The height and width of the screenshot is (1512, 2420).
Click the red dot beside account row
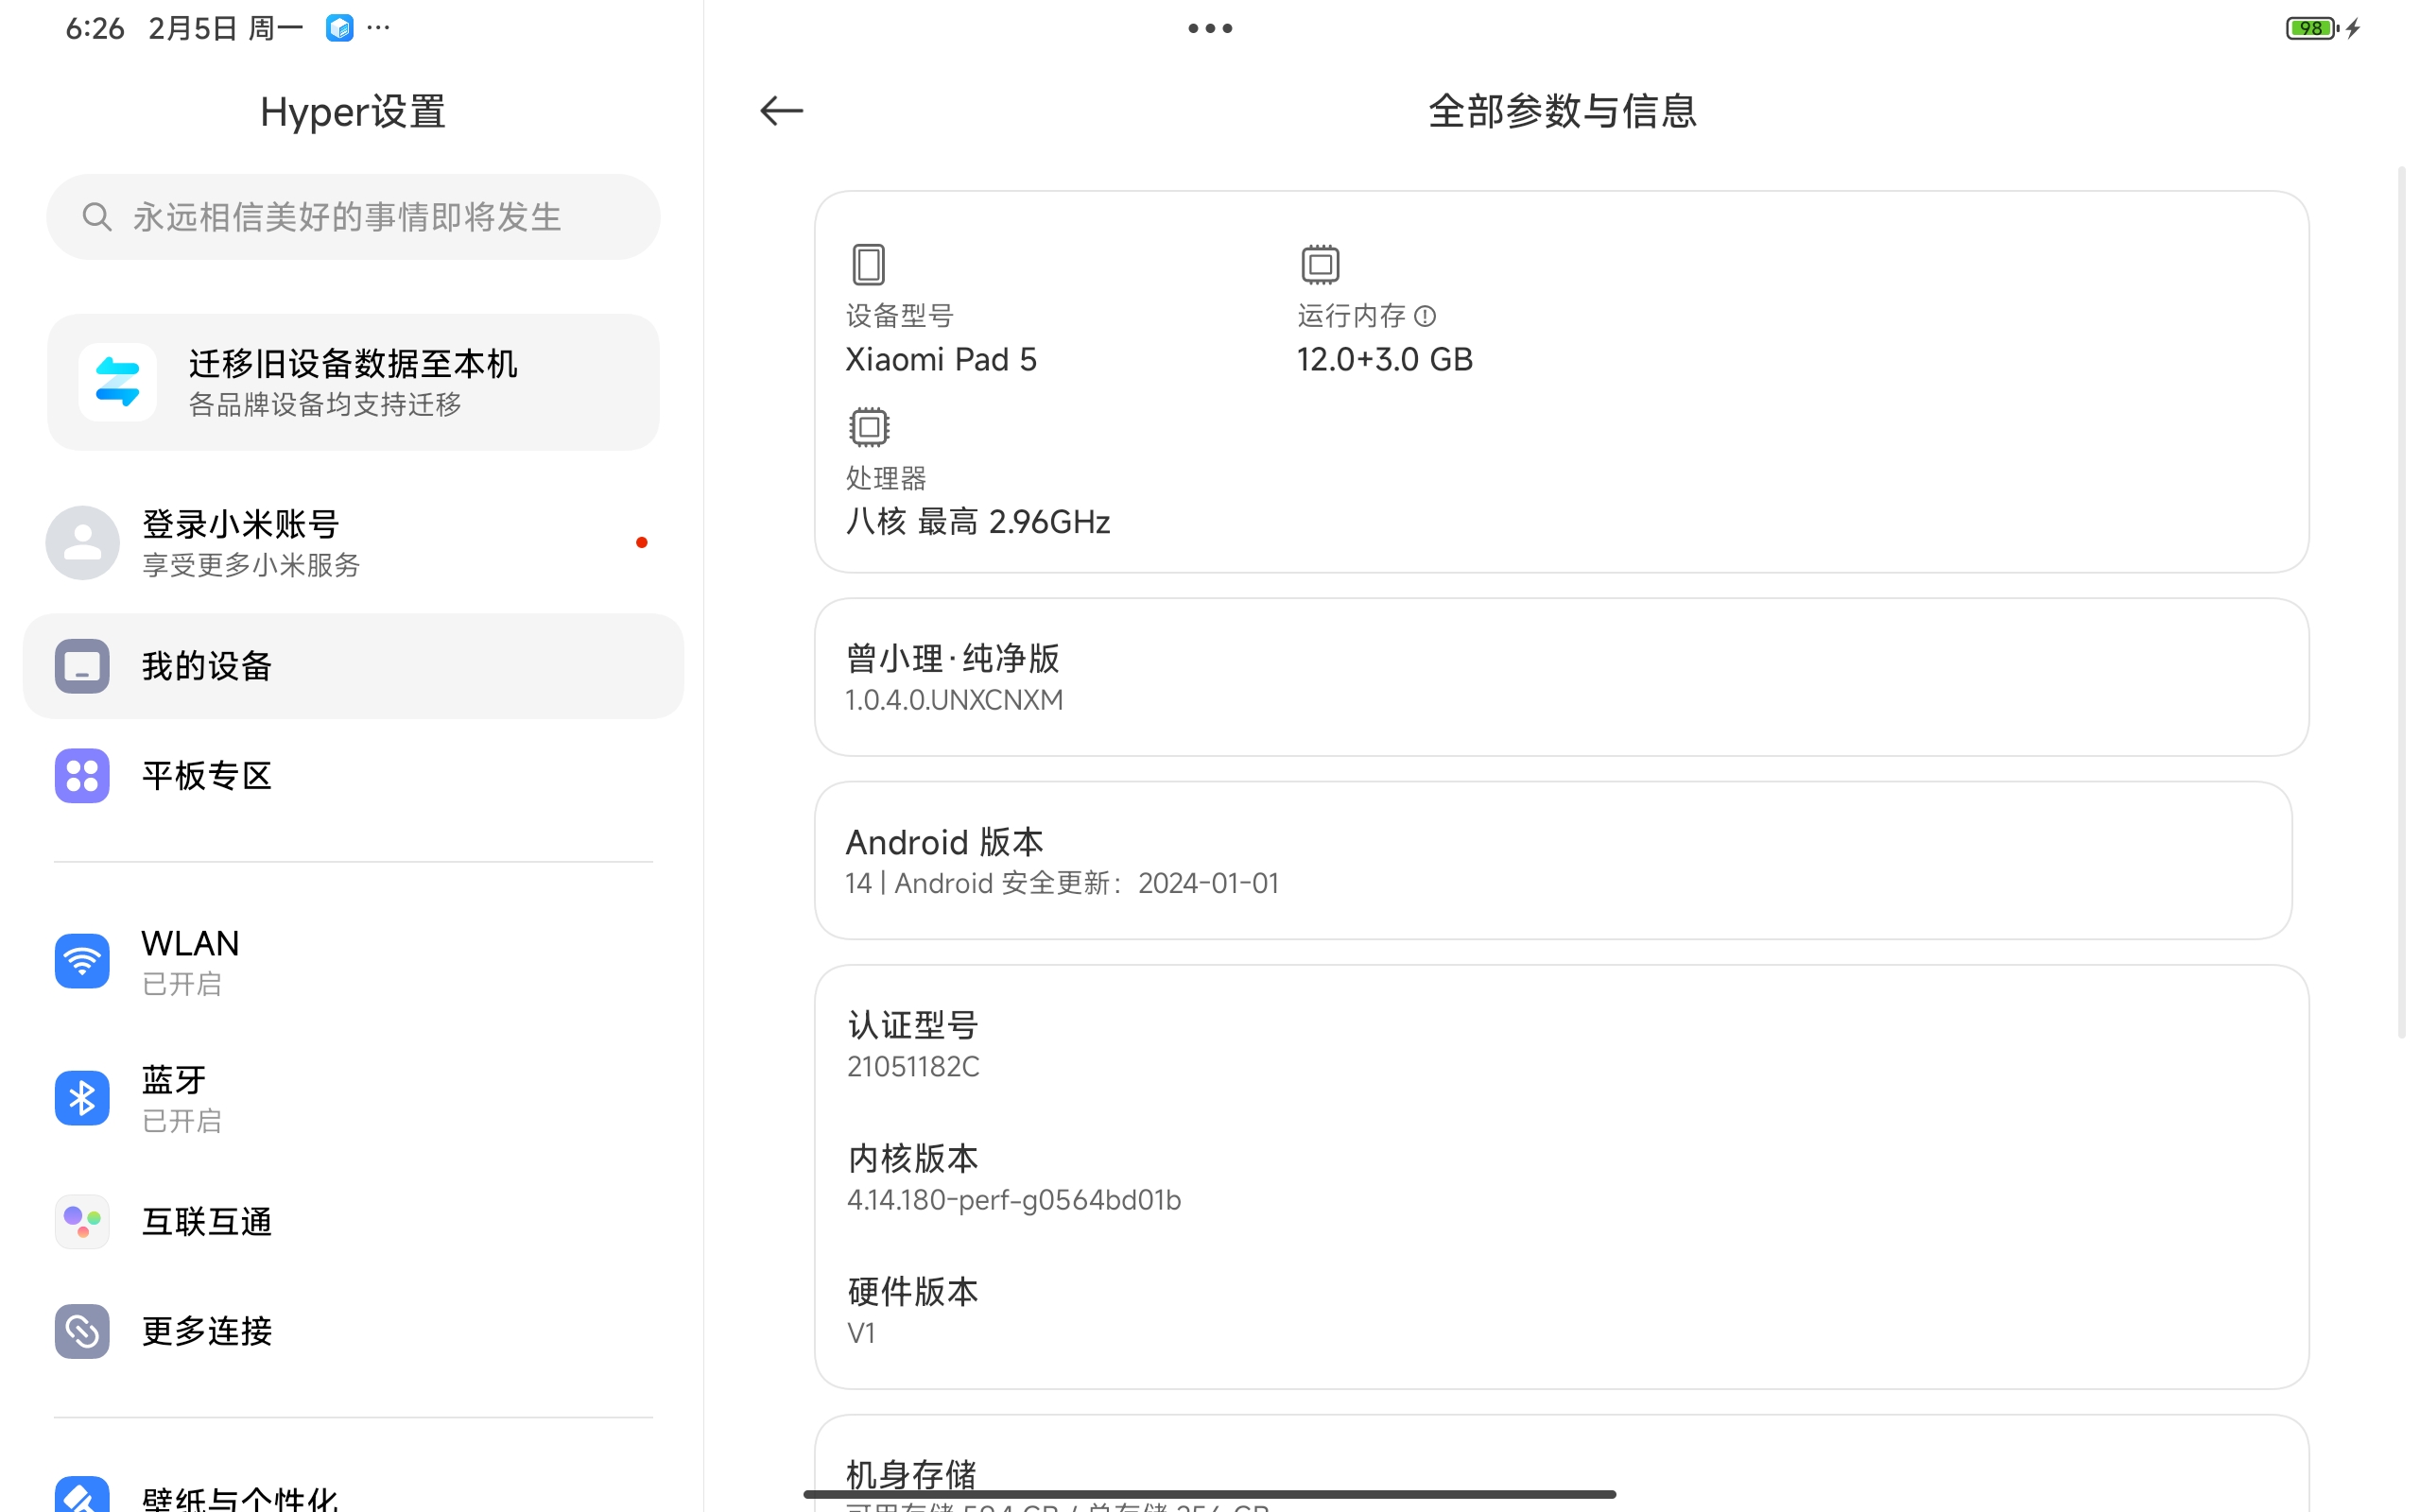click(641, 543)
